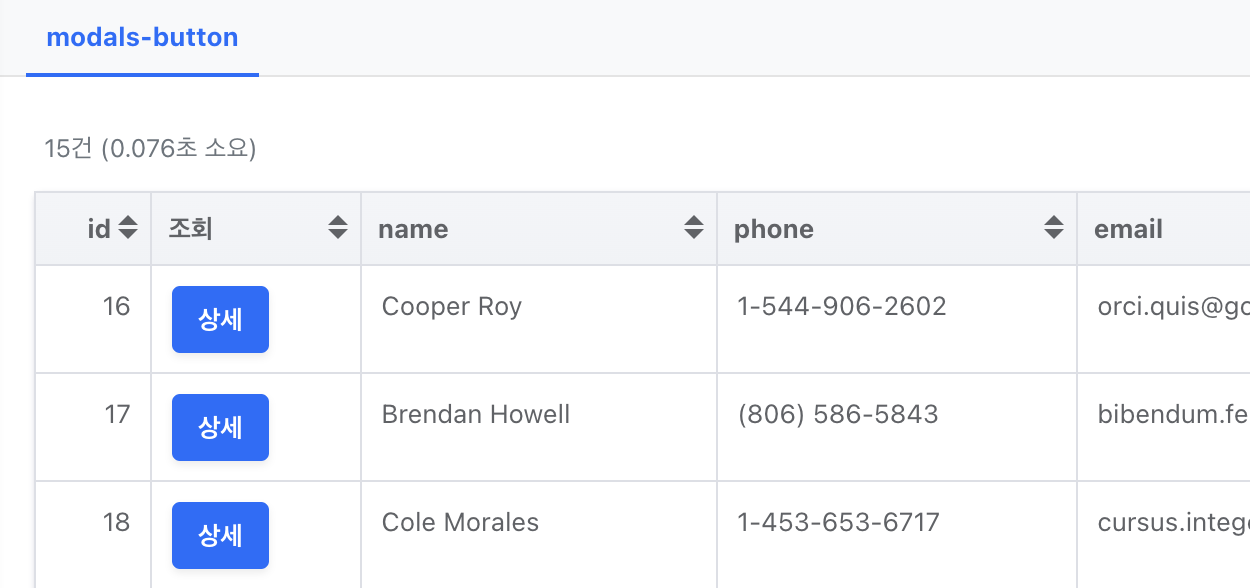The width and height of the screenshot is (1250, 588).
Task: Select the Brendan Howell name cell
Action: [539, 427]
